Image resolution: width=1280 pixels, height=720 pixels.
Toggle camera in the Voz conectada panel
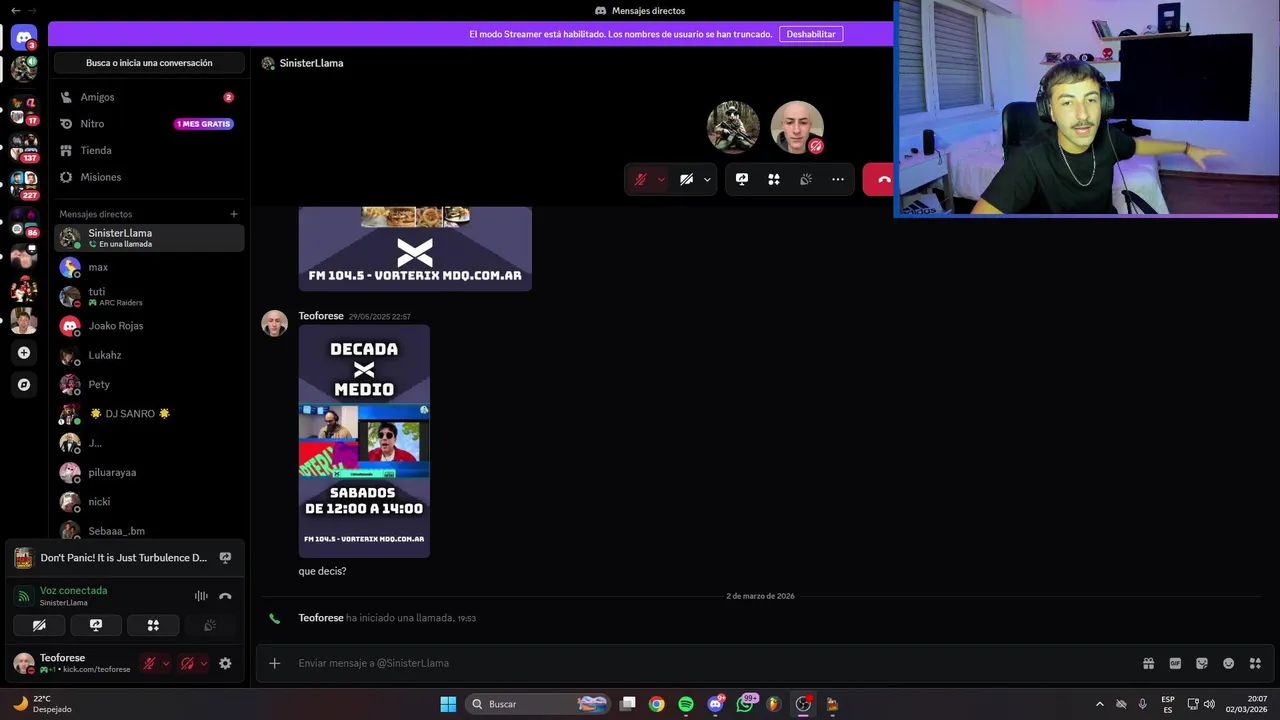click(x=39, y=625)
